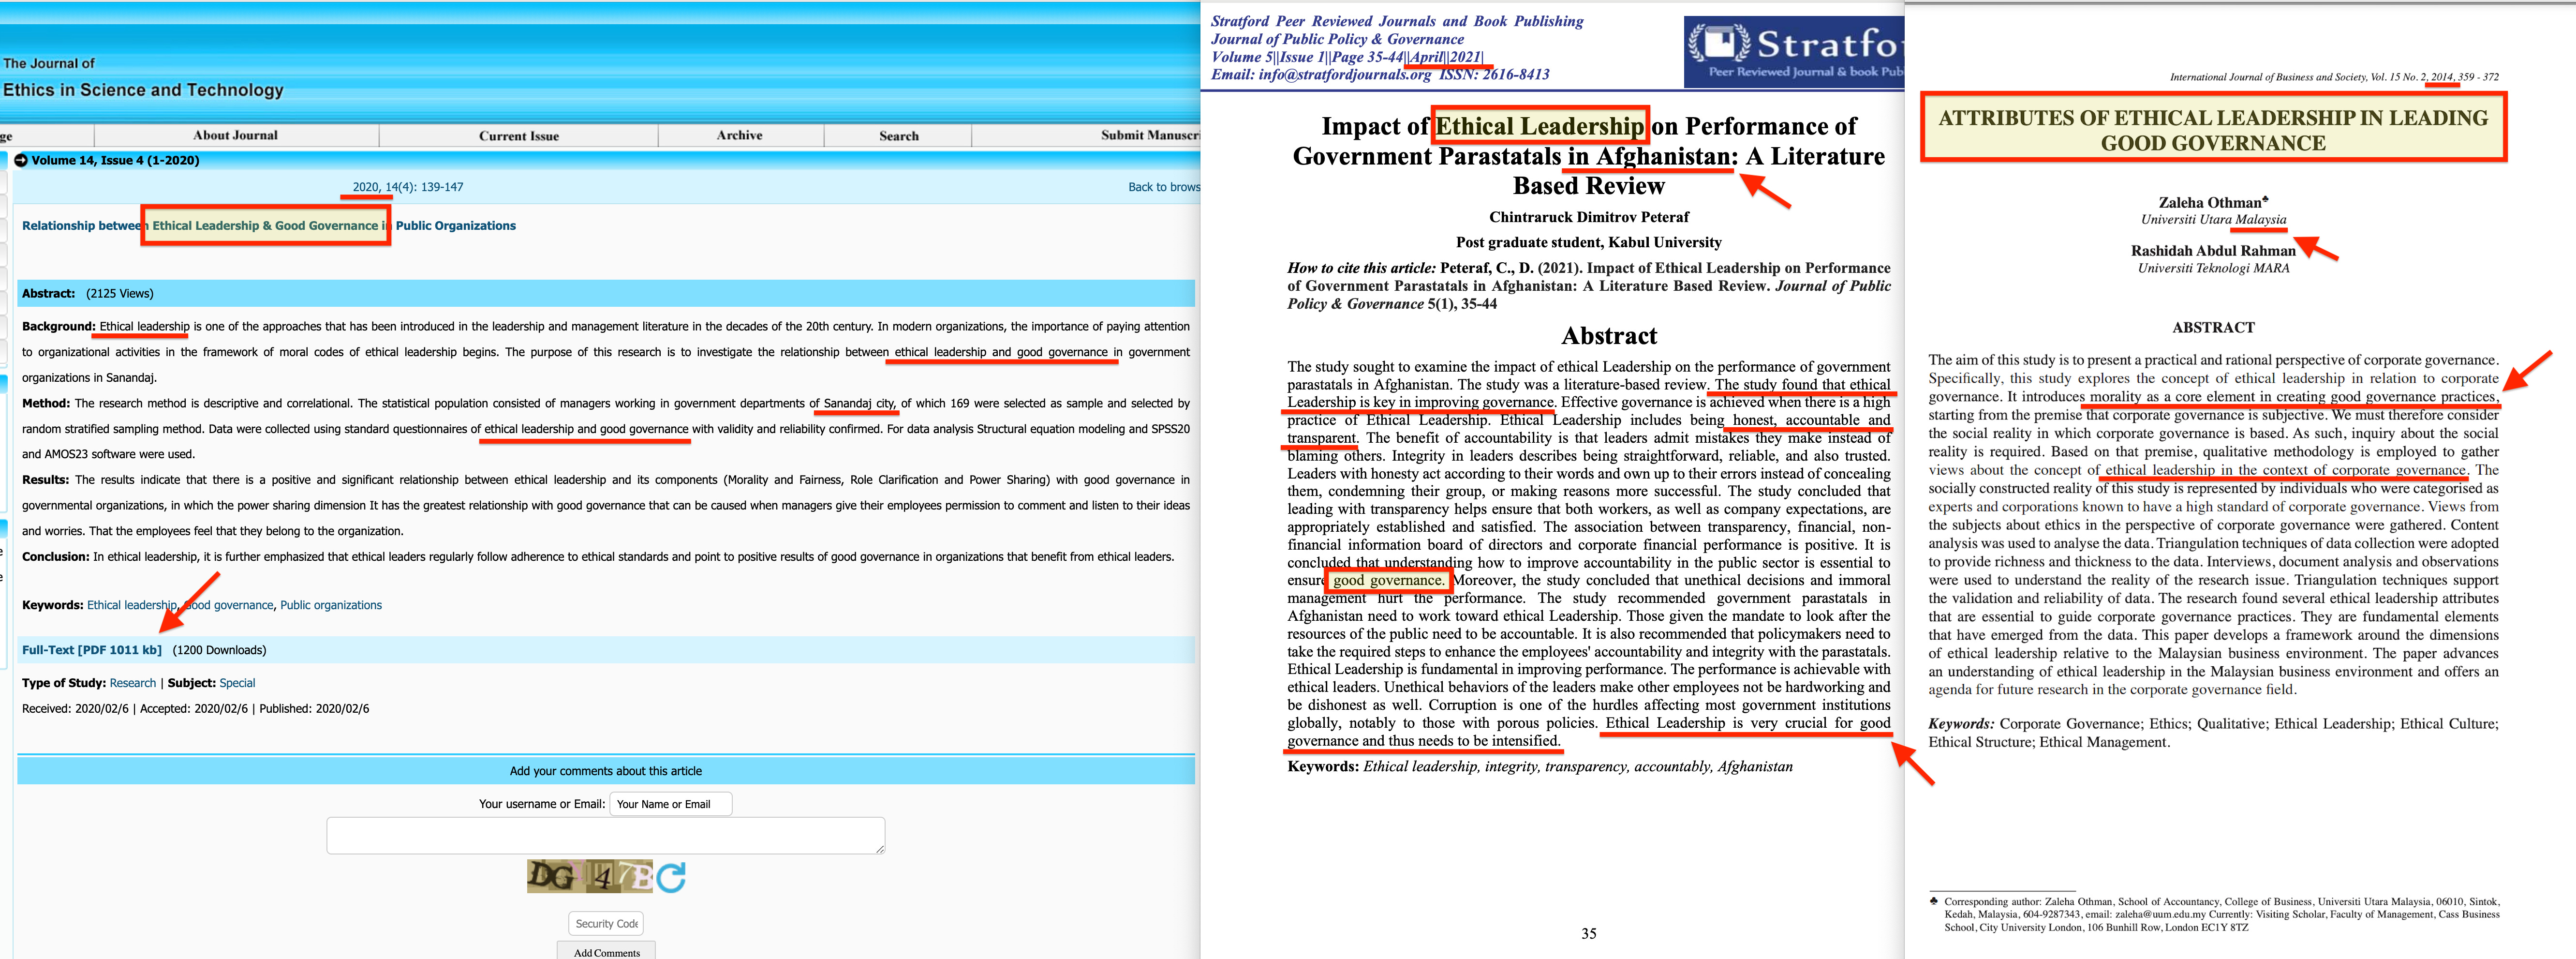Open article title link Relationship between Ethical Leadership
The height and width of the screenshot is (959, 2576).
tap(269, 226)
